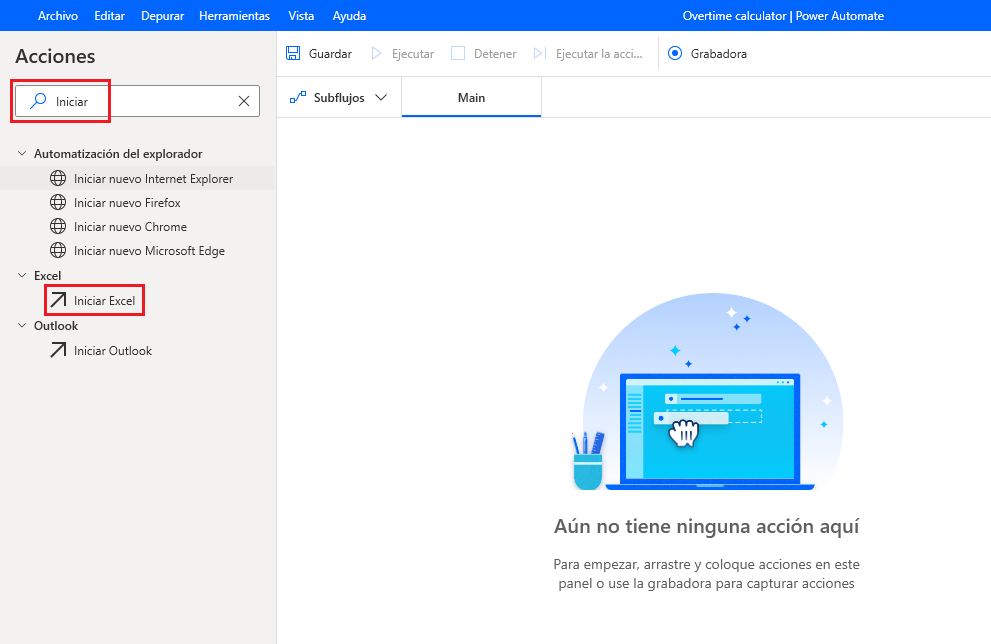
Task: Select Iniciar nuevo Firefox globe icon
Action: (58, 202)
